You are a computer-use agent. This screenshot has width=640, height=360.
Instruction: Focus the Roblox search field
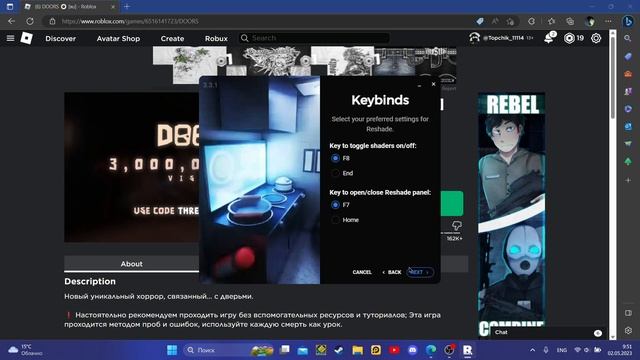pyautogui.click(x=313, y=38)
